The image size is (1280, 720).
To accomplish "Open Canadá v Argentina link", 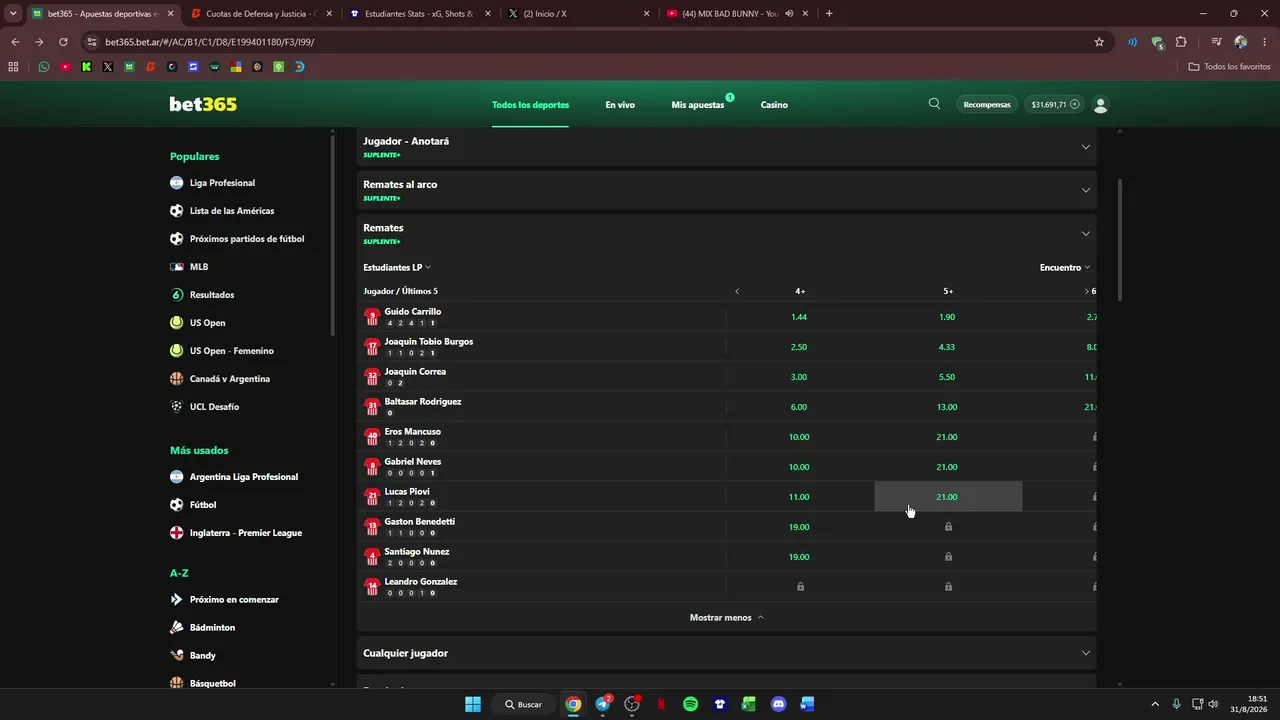I will pyautogui.click(x=230, y=379).
